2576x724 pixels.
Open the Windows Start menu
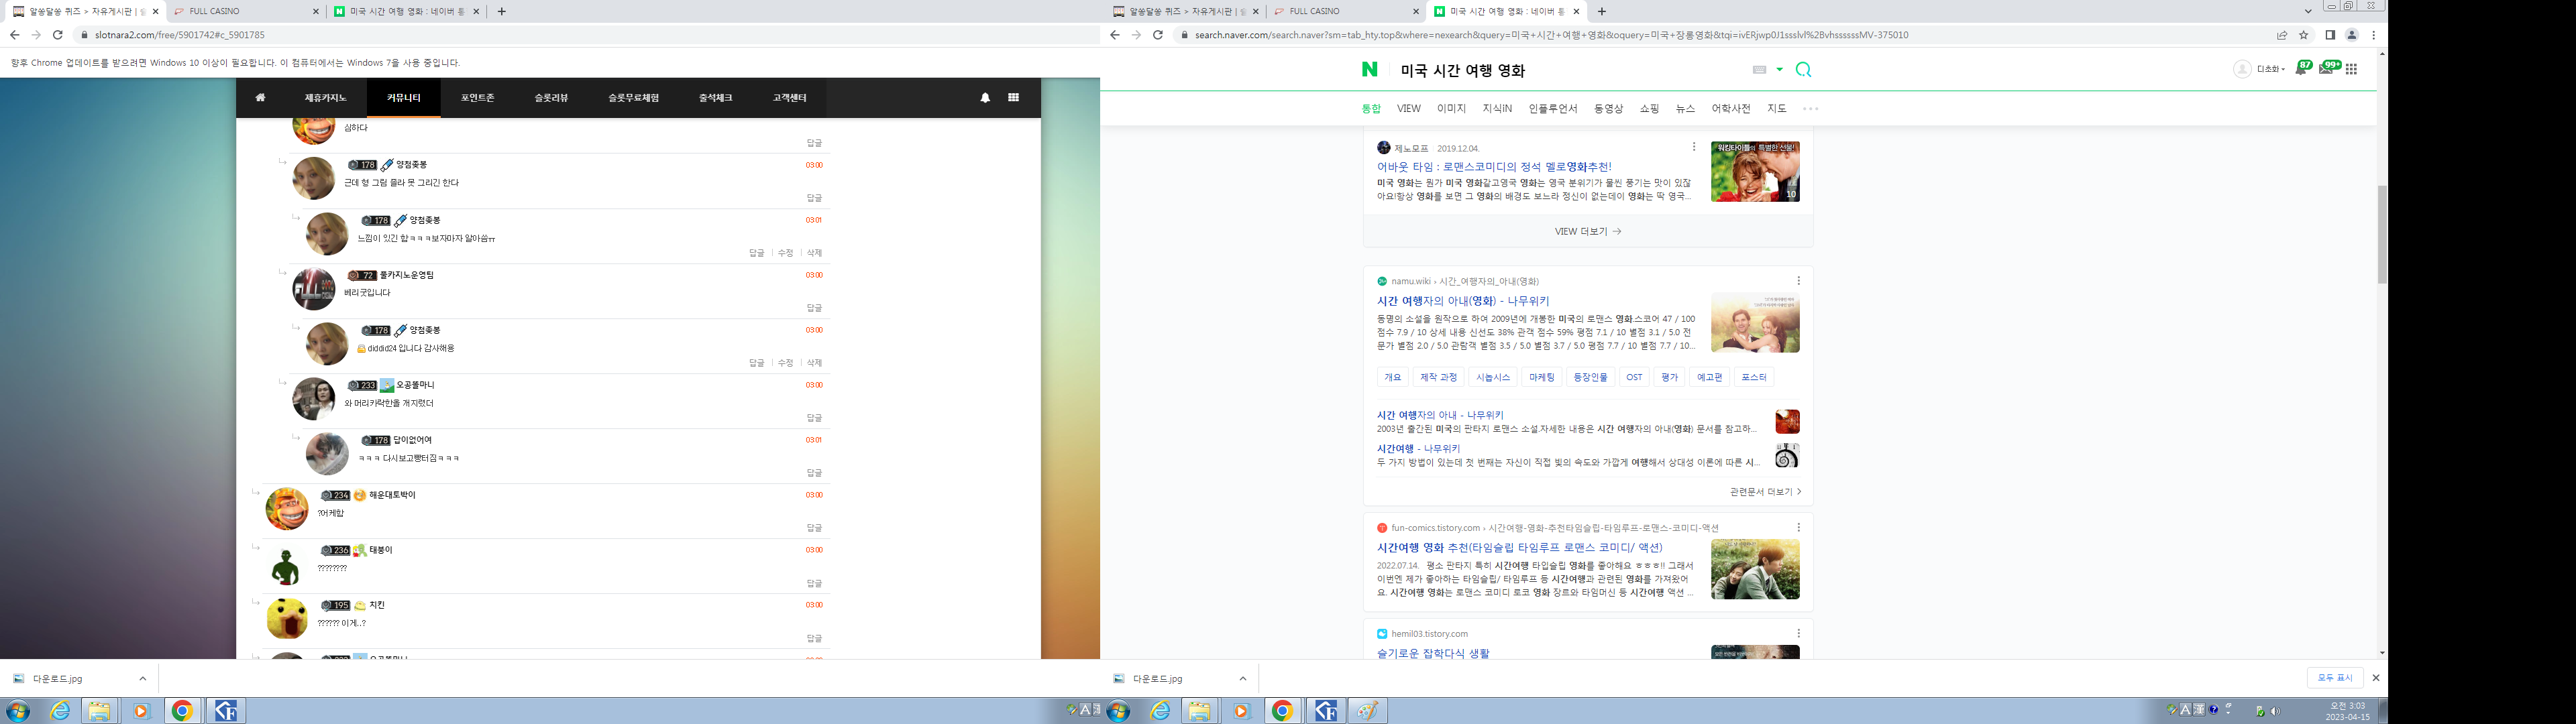coord(18,711)
